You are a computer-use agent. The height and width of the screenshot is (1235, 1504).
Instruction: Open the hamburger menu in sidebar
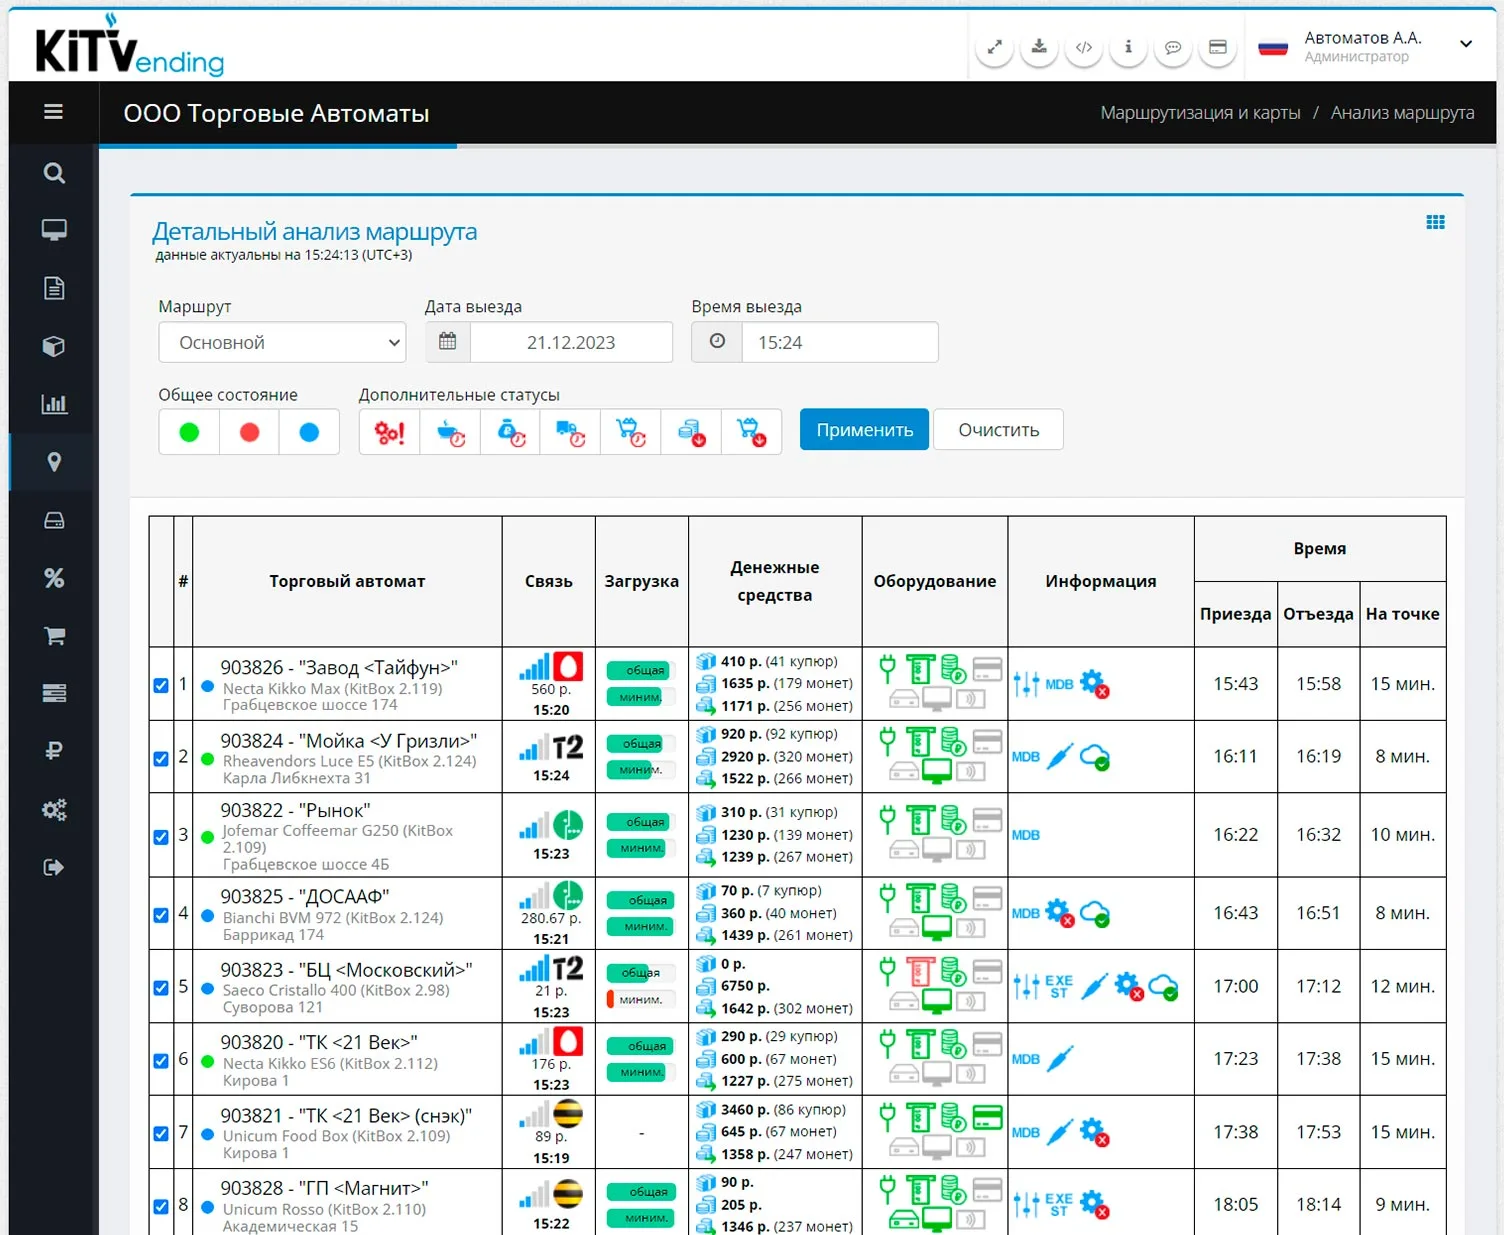pyautogui.click(x=54, y=112)
